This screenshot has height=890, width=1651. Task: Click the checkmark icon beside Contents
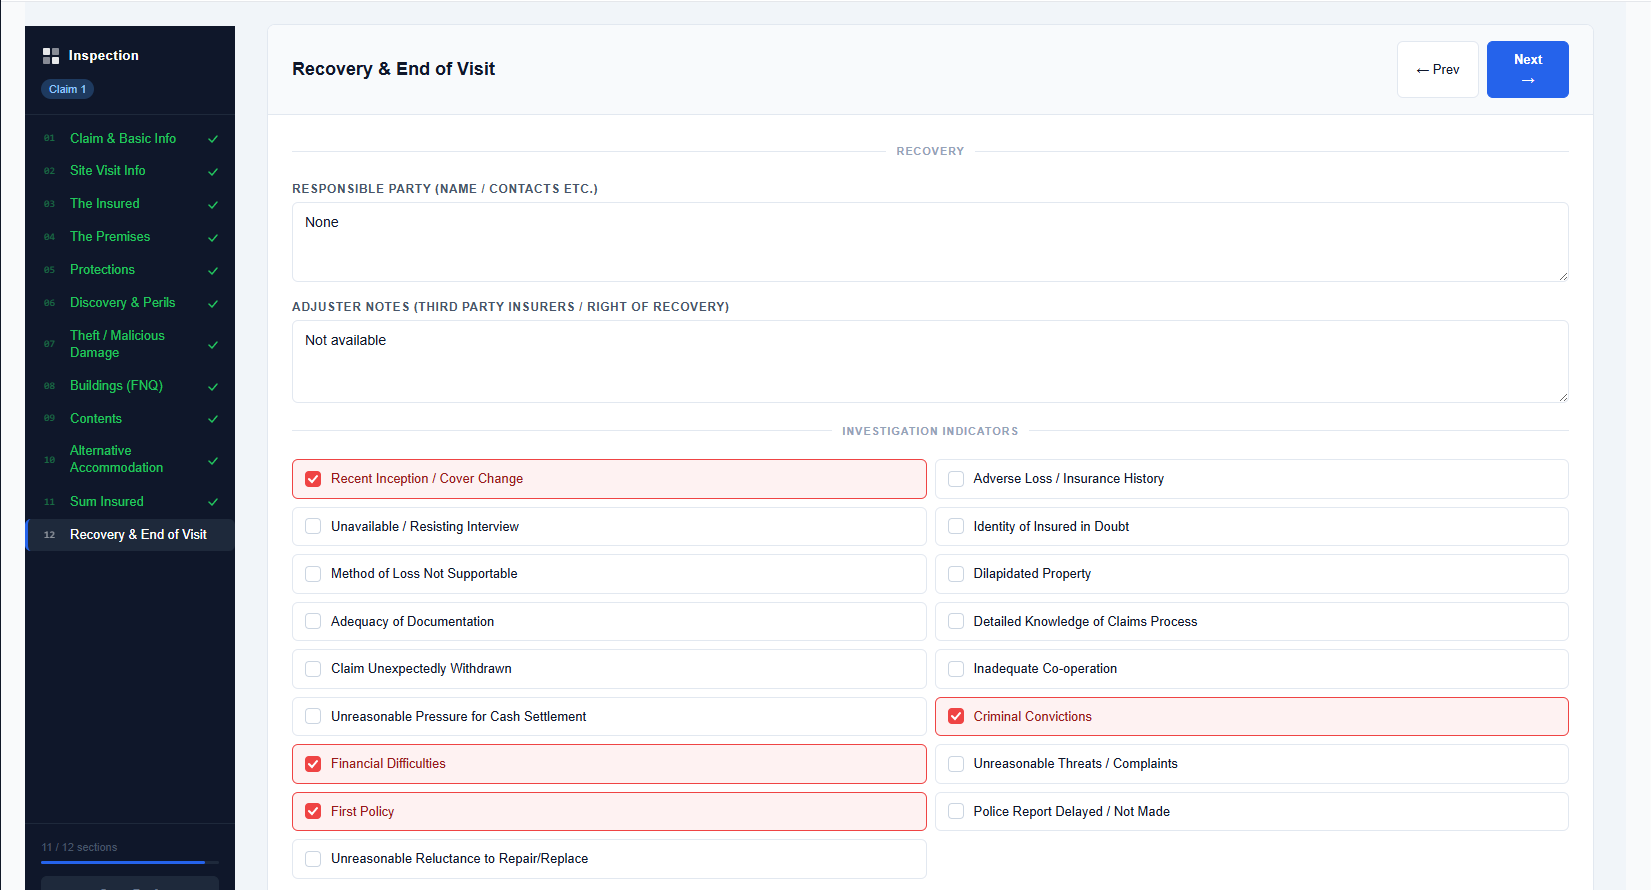(x=213, y=420)
